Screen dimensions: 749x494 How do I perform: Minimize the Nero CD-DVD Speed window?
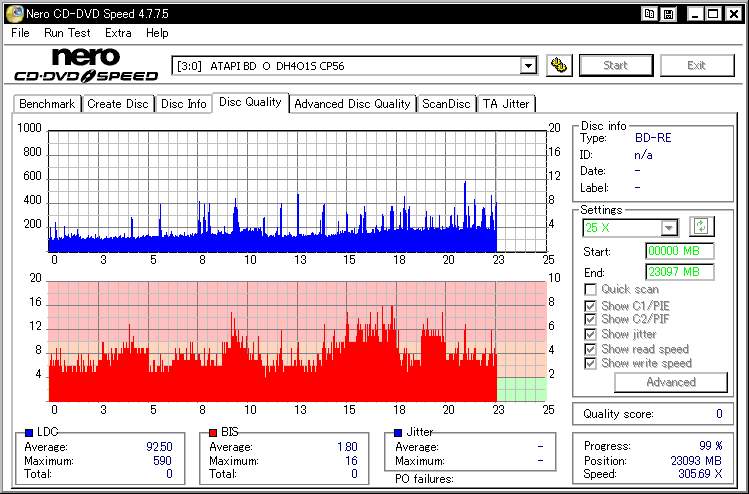pyautogui.click(x=695, y=14)
